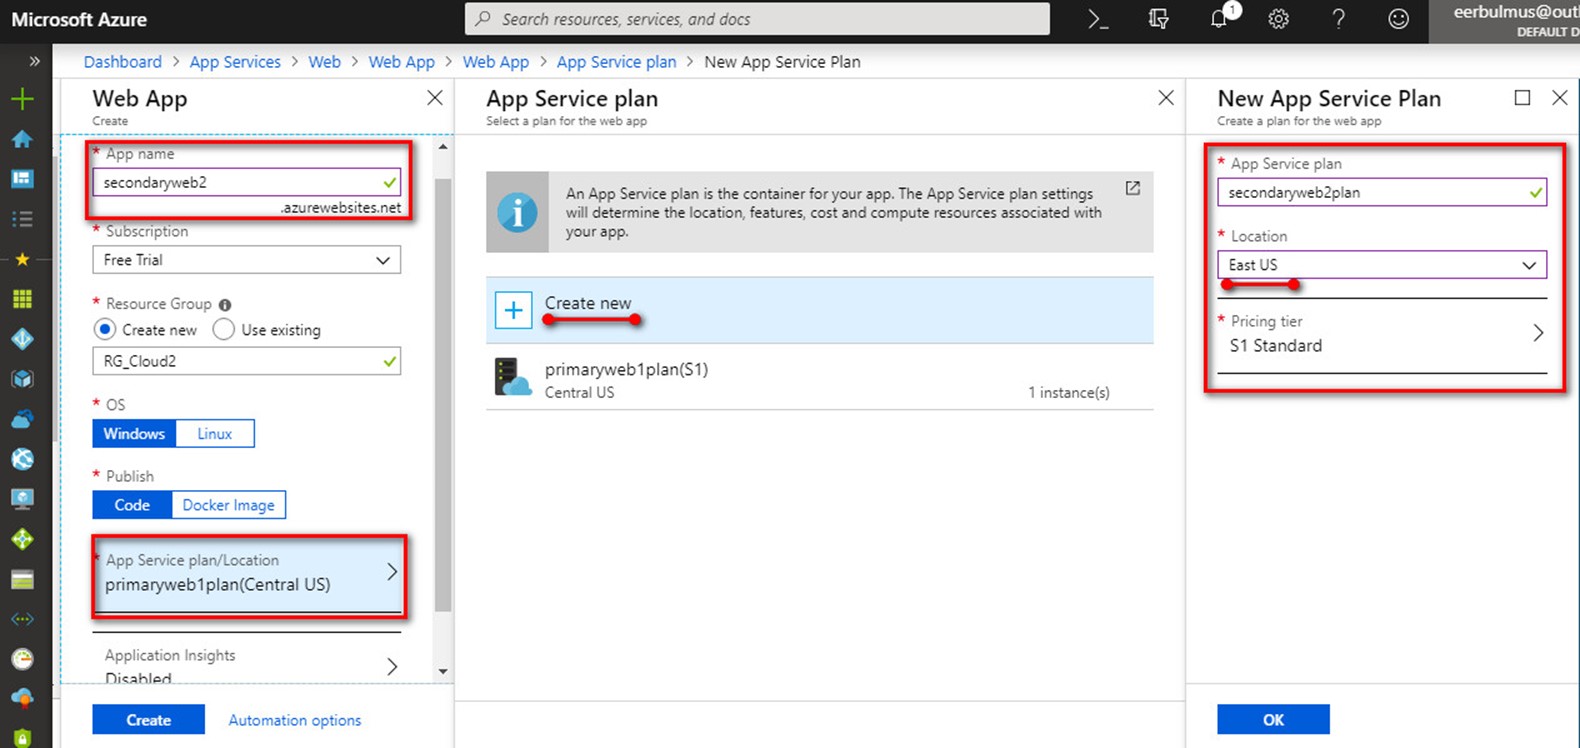Click the green plus Create a resource icon
The width and height of the screenshot is (1580, 748).
click(x=22, y=99)
